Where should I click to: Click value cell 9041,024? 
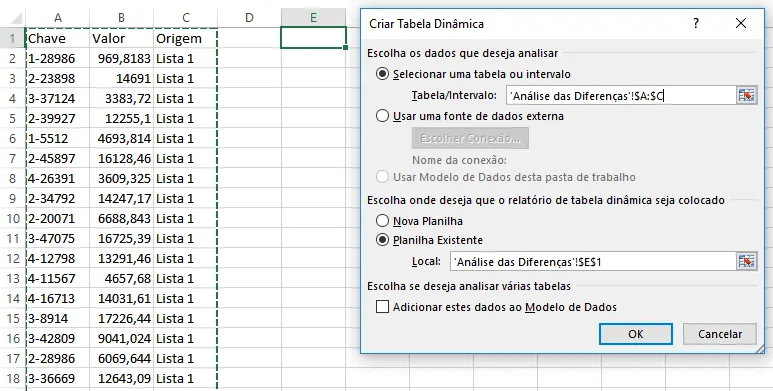(121, 338)
